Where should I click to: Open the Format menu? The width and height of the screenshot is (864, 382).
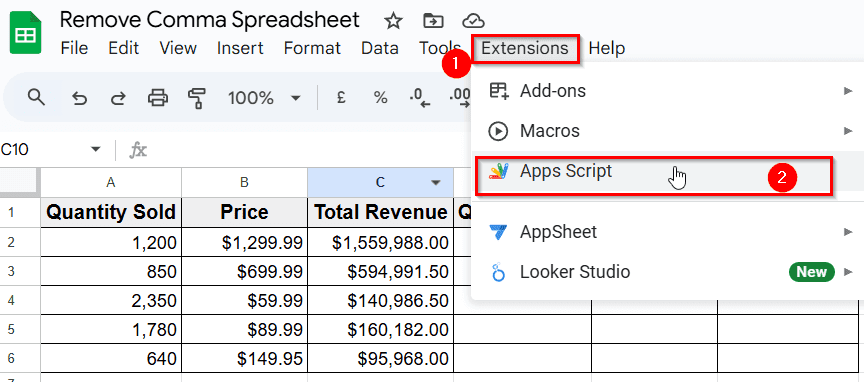[x=312, y=49]
